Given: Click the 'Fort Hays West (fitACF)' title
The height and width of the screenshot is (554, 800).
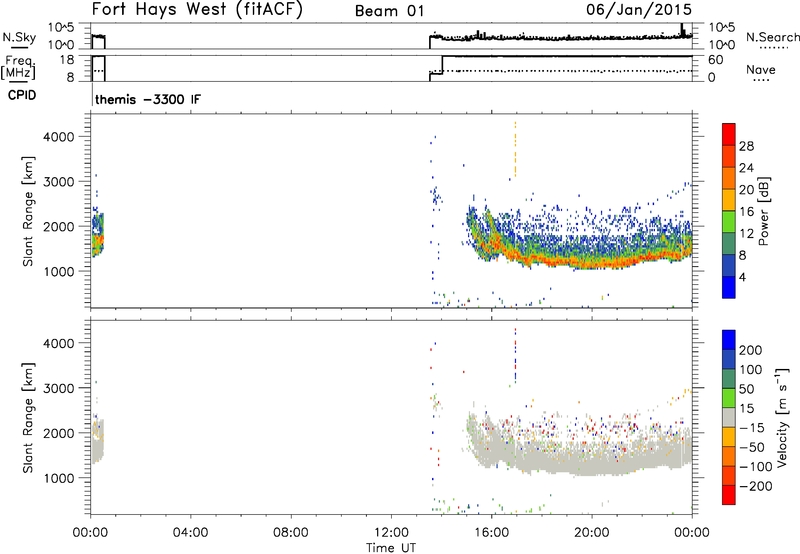Looking at the screenshot, I should tap(197, 9).
